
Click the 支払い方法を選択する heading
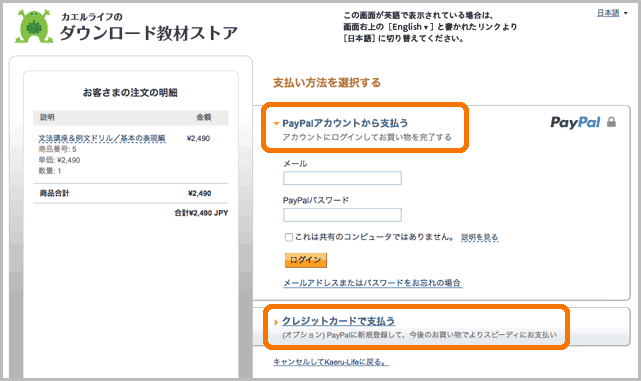pos(327,83)
